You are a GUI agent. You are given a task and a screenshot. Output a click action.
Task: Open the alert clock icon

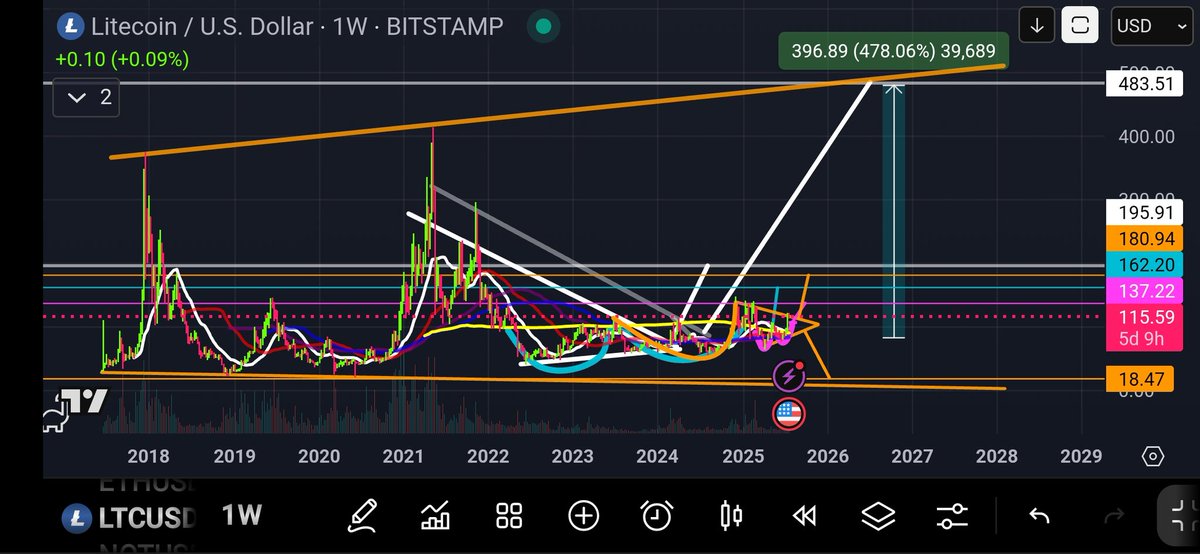[x=657, y=516]
